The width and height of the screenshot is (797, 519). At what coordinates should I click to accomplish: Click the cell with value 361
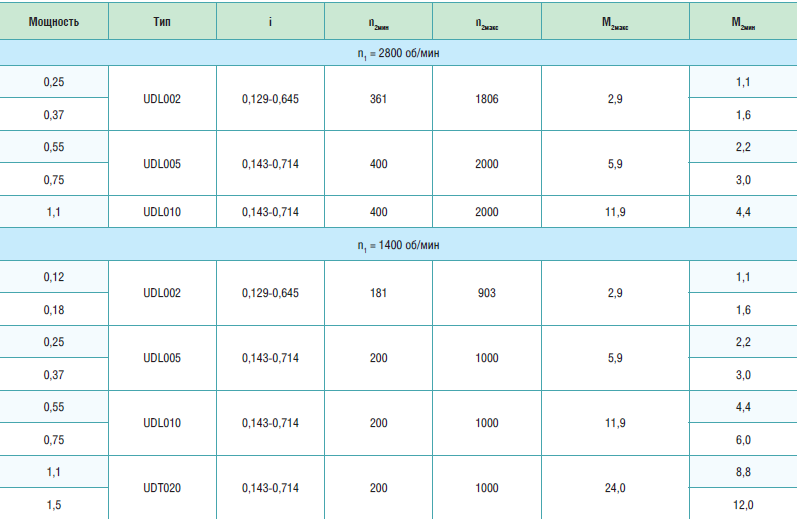tap(378, 99)
